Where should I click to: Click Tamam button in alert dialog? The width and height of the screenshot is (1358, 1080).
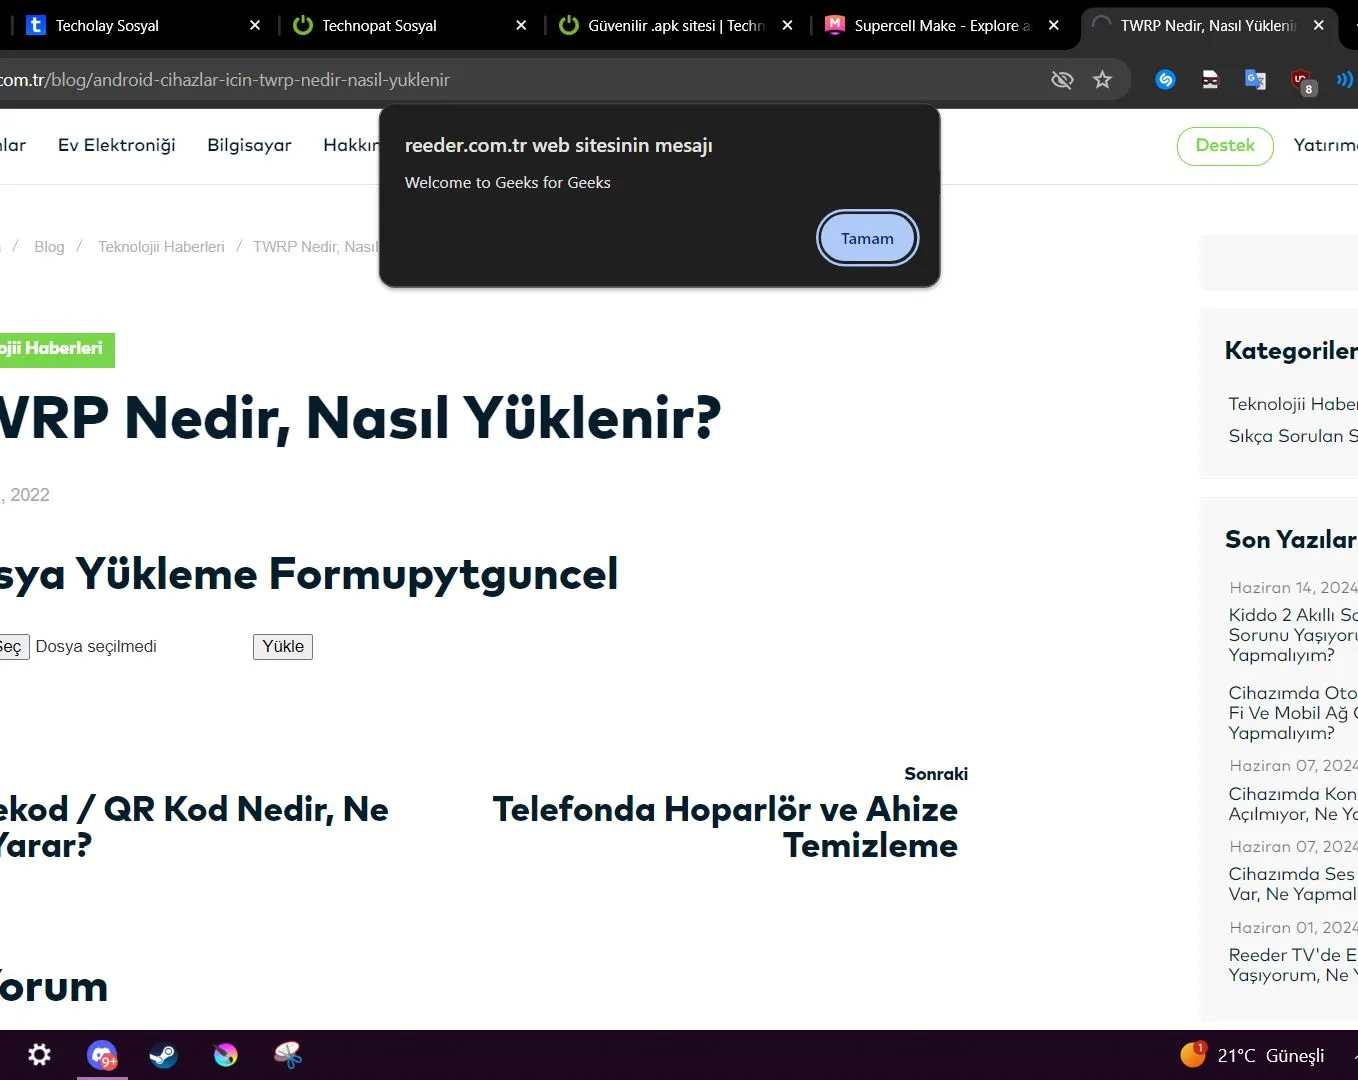pos(867,238)
